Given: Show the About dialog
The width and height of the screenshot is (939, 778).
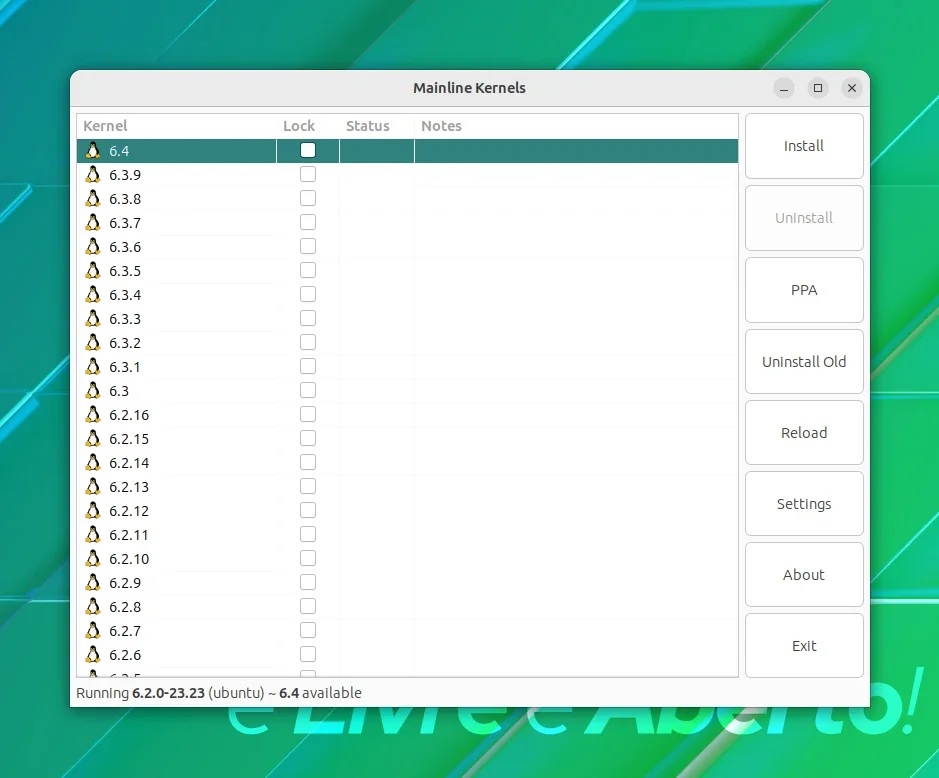Looking at the screenshot, I should [x=804, y=574].
